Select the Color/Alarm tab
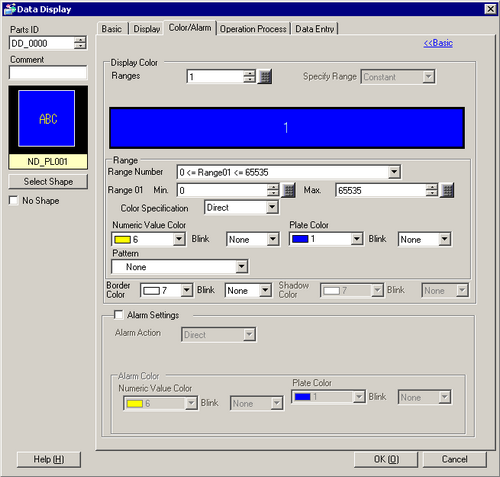Screen dimensions: 500x477 (x=190, y=28)
